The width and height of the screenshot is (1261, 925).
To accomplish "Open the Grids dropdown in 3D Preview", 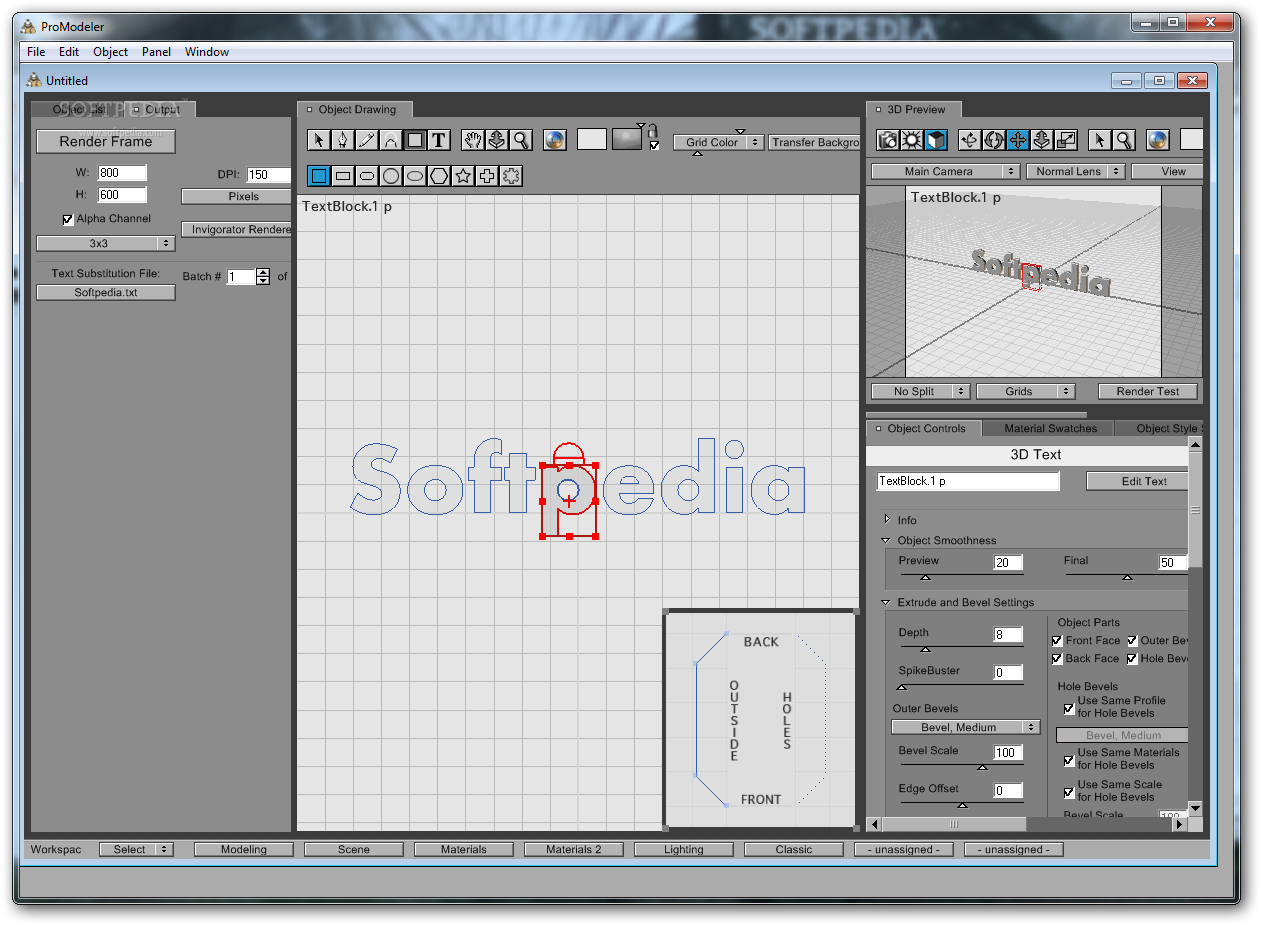I will (1025, 391).
